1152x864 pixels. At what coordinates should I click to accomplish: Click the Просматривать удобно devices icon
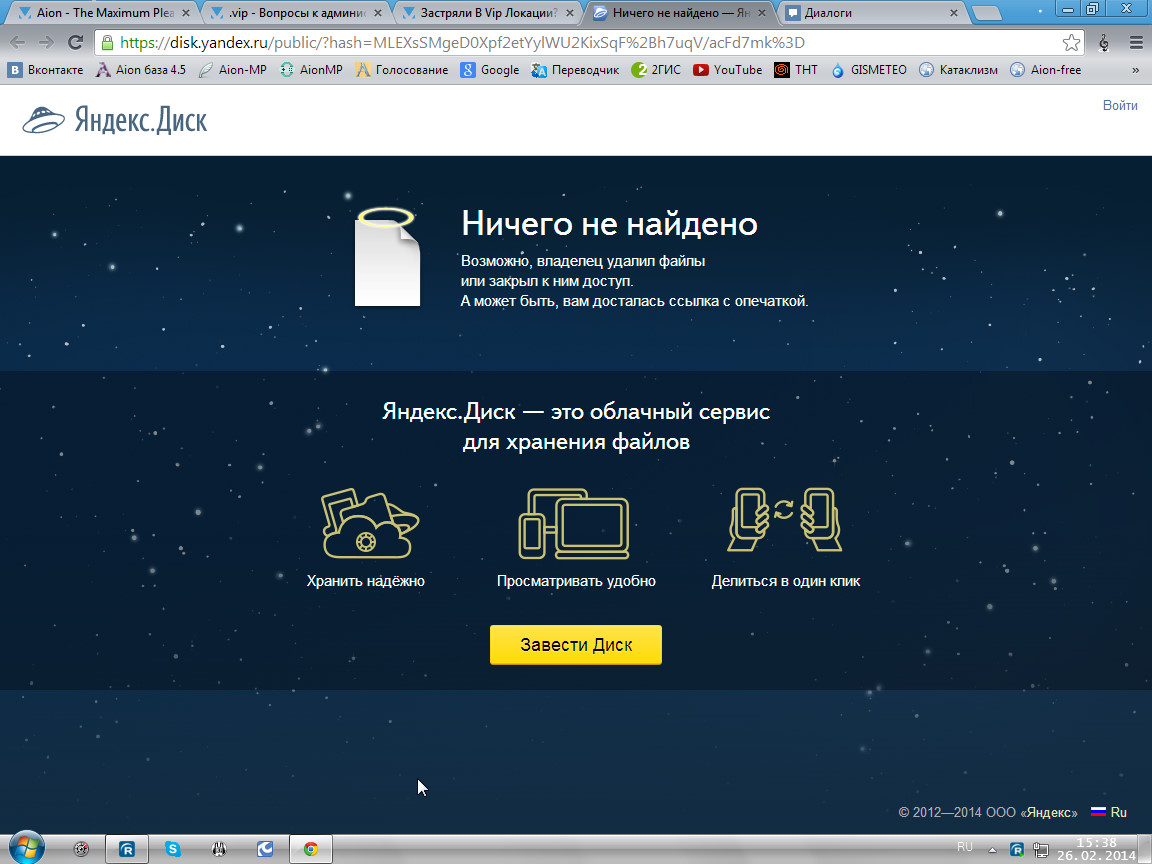click(x=574, y=524)
